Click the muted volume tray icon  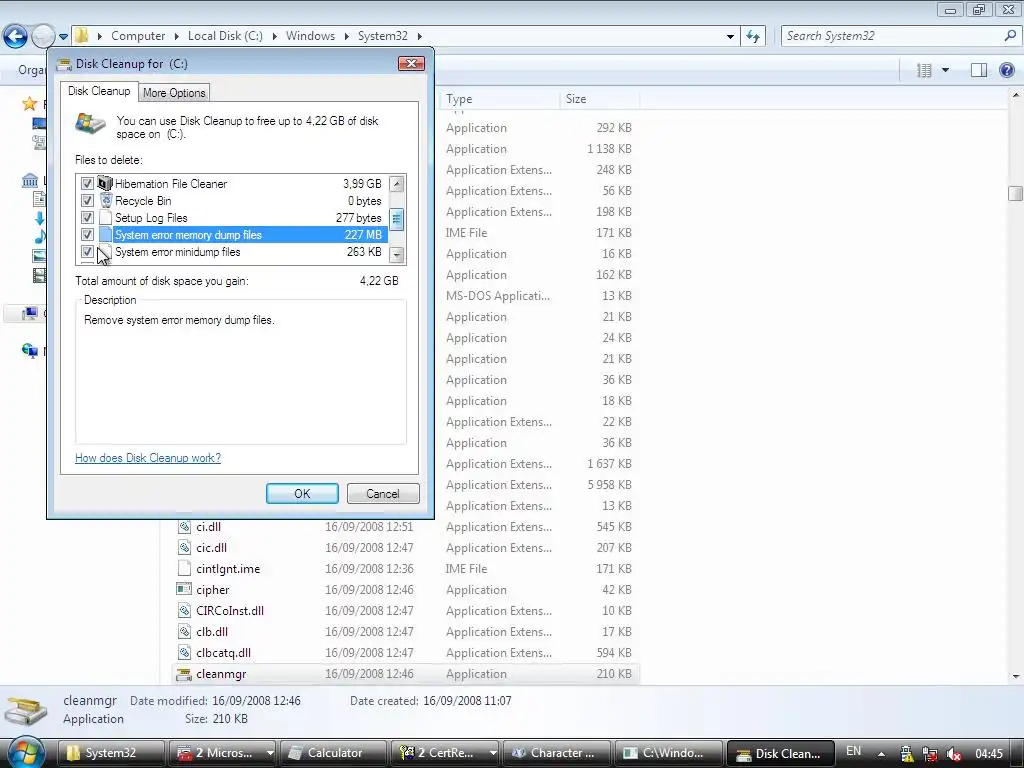954,754
